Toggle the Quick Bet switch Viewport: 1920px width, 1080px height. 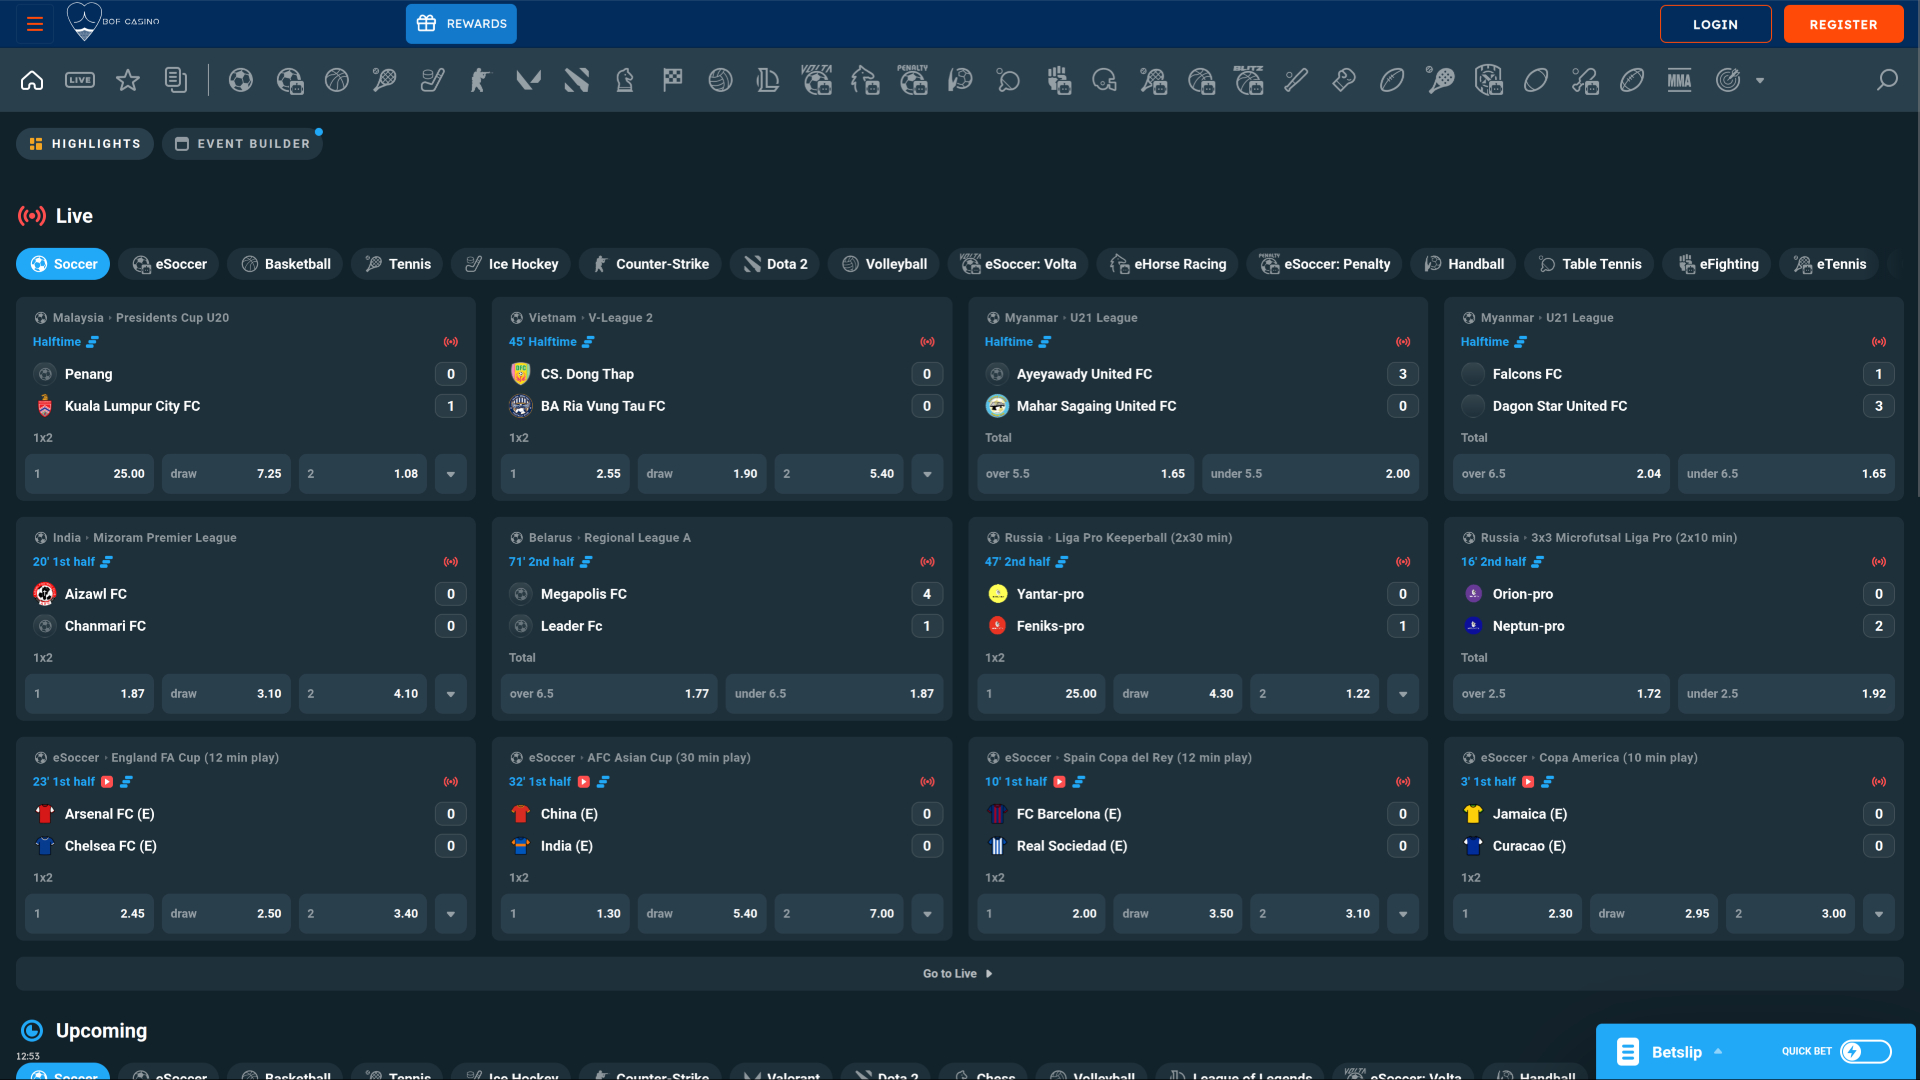pyautogui.click(x=1865, y=1051)
